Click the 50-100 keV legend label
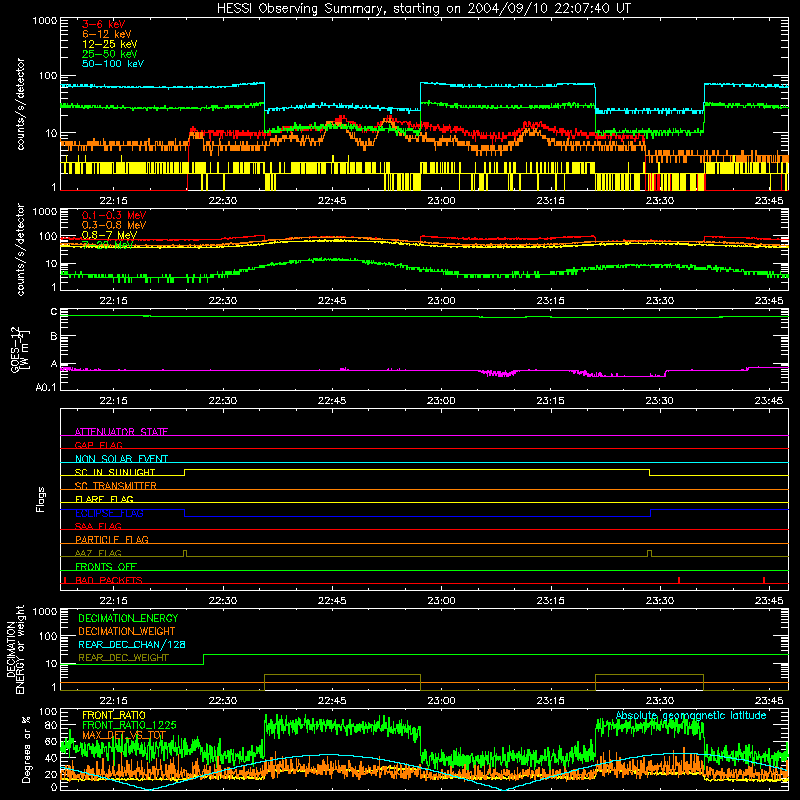 [x=112, y=64]
